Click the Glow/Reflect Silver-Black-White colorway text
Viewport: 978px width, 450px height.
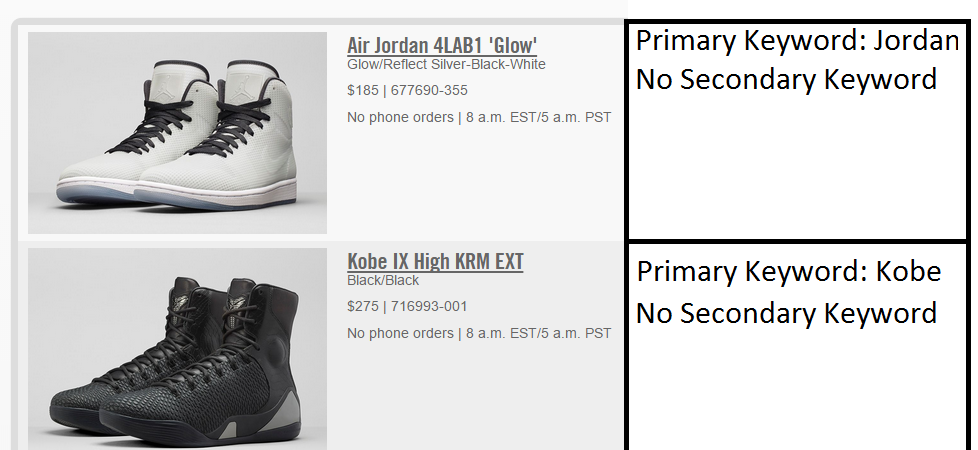coord(446,64)
